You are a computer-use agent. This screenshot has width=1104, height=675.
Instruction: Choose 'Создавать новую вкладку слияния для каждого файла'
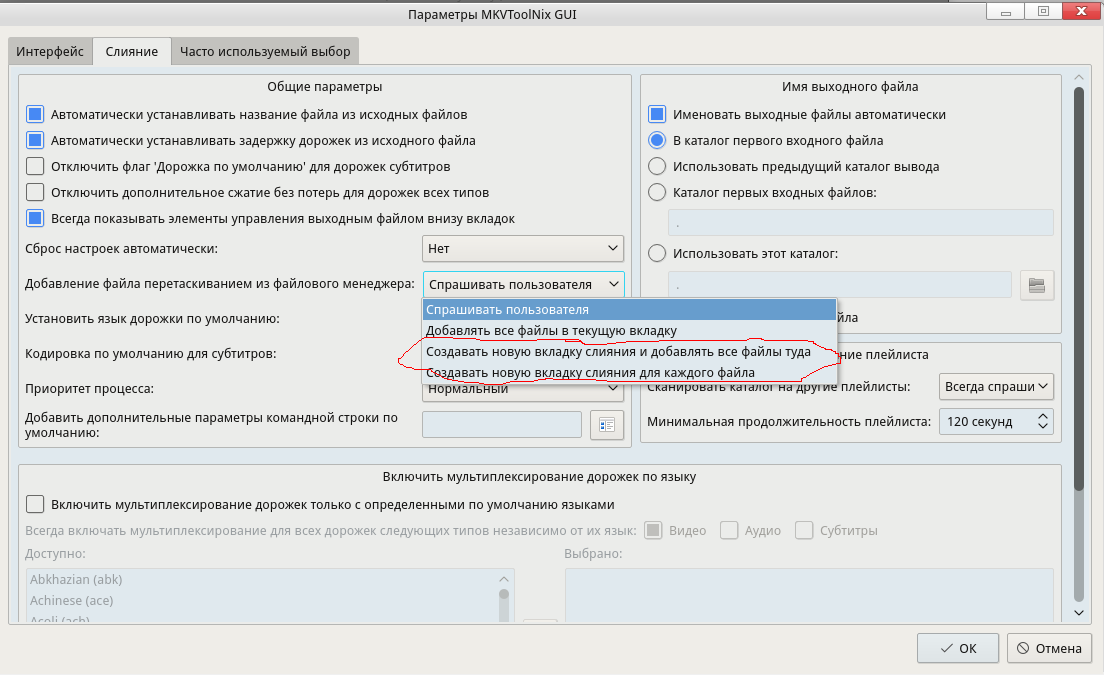point(629,373)
